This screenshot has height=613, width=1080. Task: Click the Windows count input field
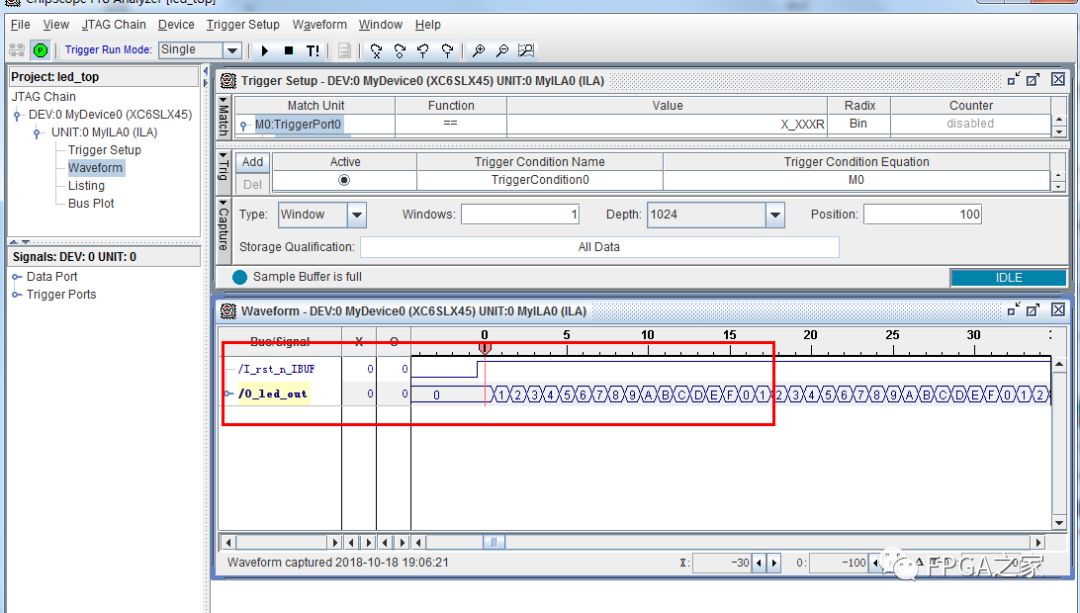click(x=520, y=215)
